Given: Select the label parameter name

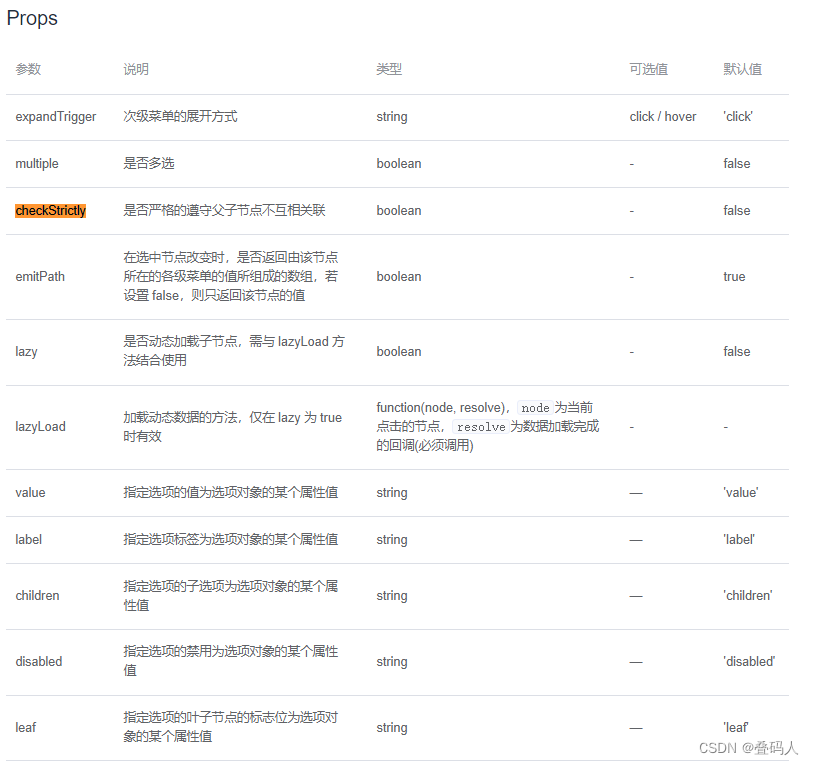Looking at the screenshot, I should 28,539.
